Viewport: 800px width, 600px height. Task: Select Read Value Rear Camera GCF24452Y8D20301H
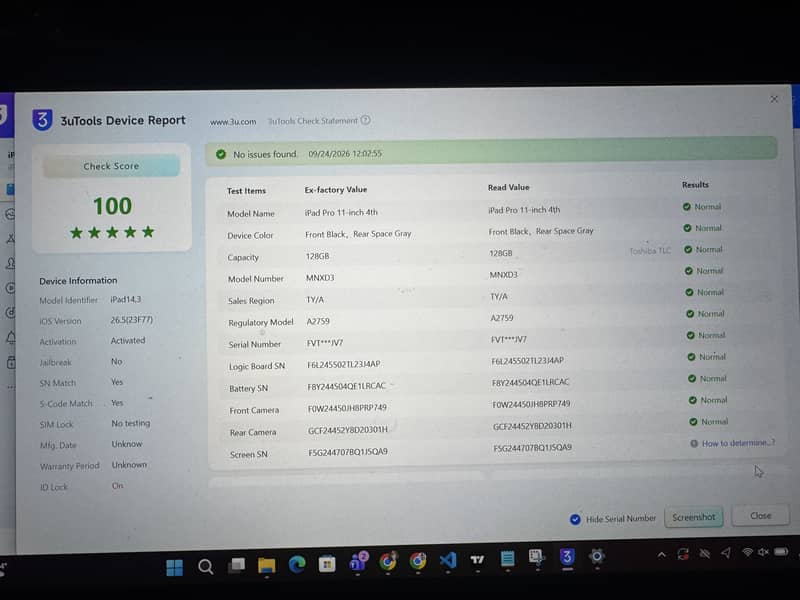532,426
